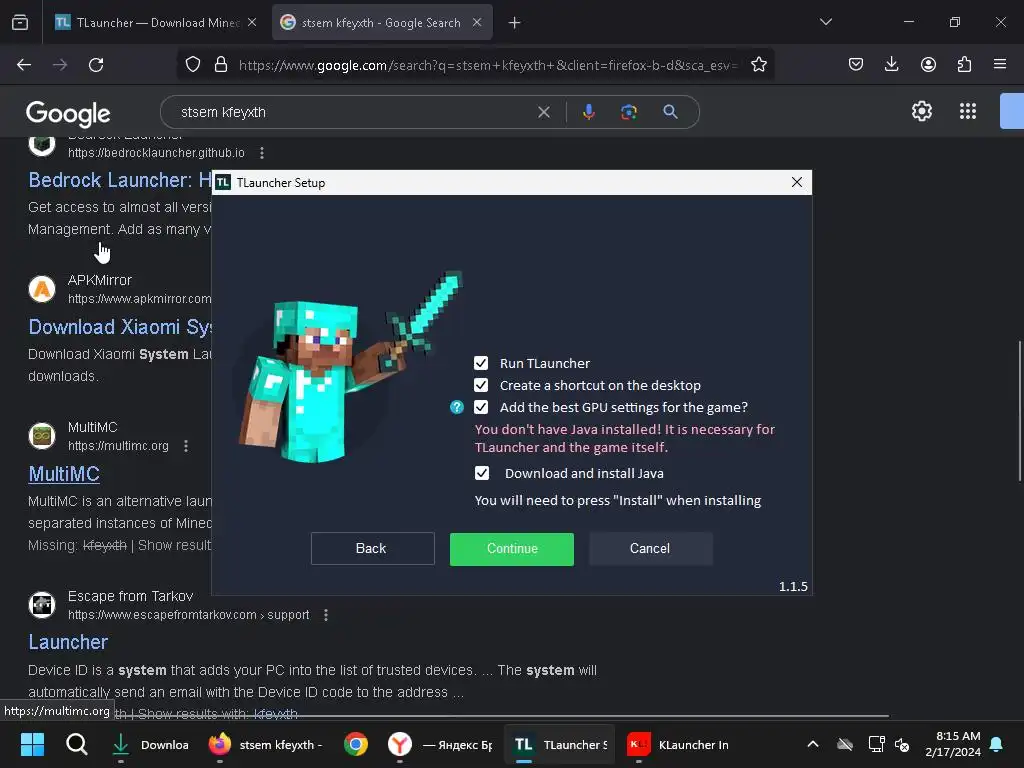This screenshot has height=768, width=1024.
Task: Click the Google search input field
Action: (353, 112)
